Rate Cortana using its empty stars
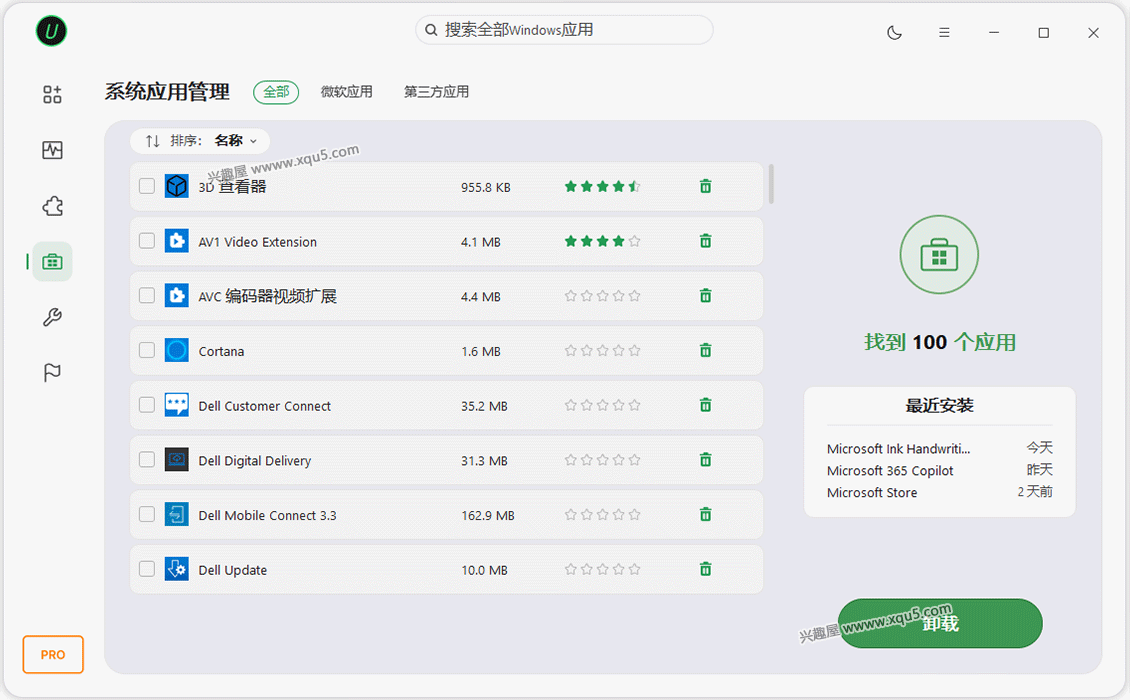This screenshot has width=1130, height=700. point(602,351)
